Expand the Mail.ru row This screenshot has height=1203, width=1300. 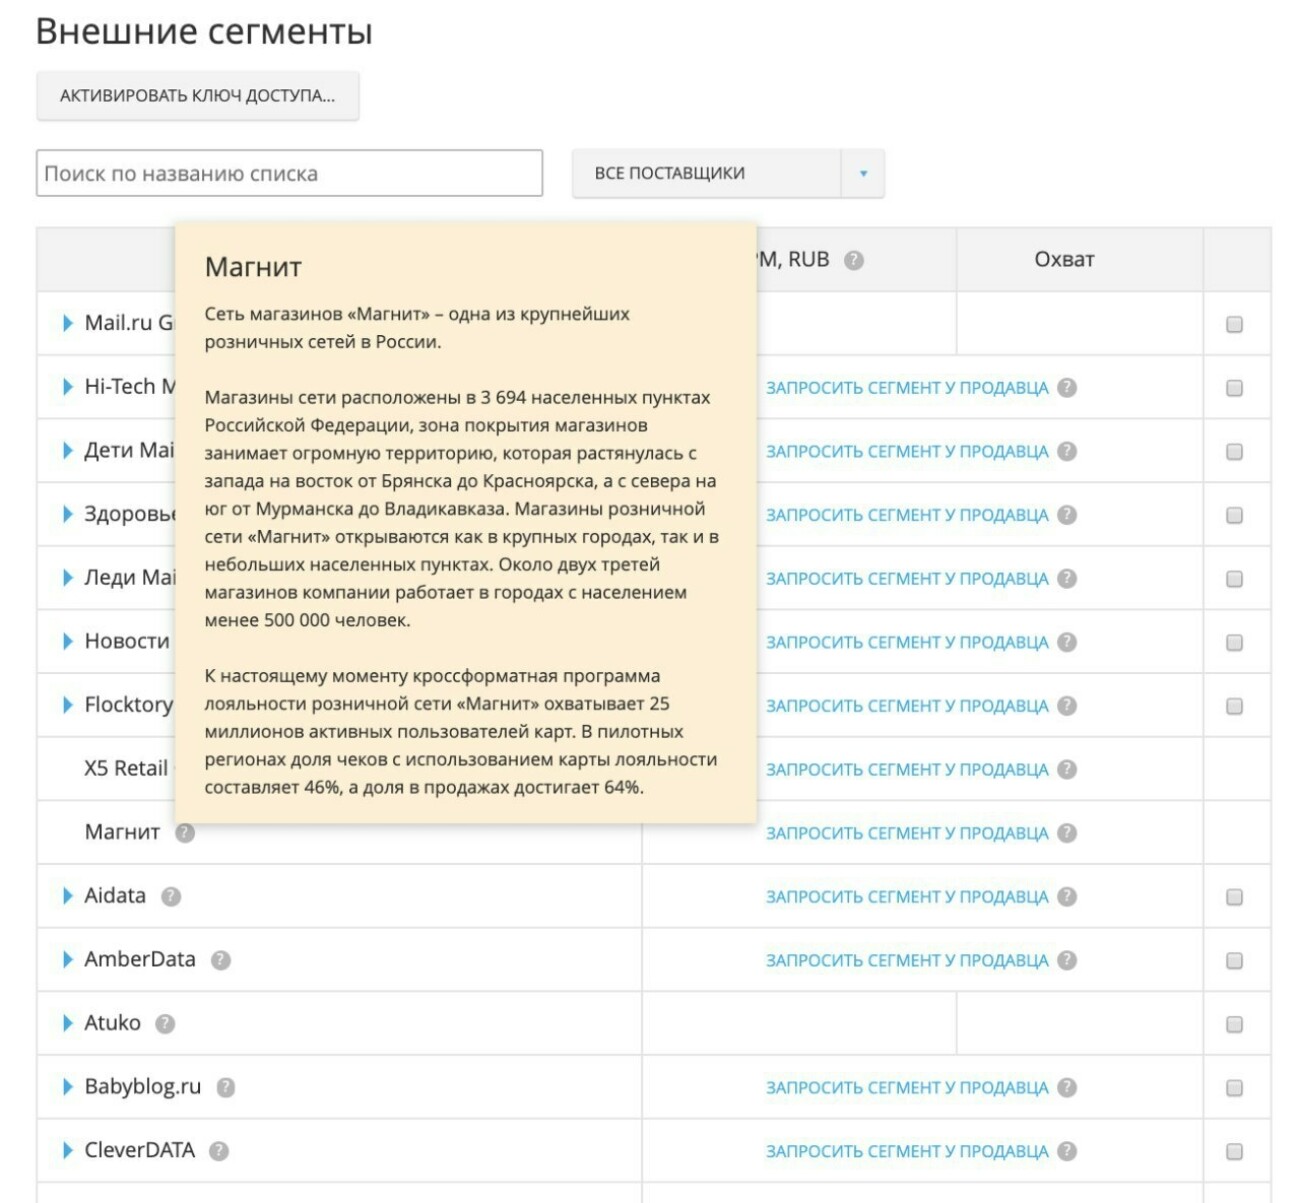coord(67,323)
